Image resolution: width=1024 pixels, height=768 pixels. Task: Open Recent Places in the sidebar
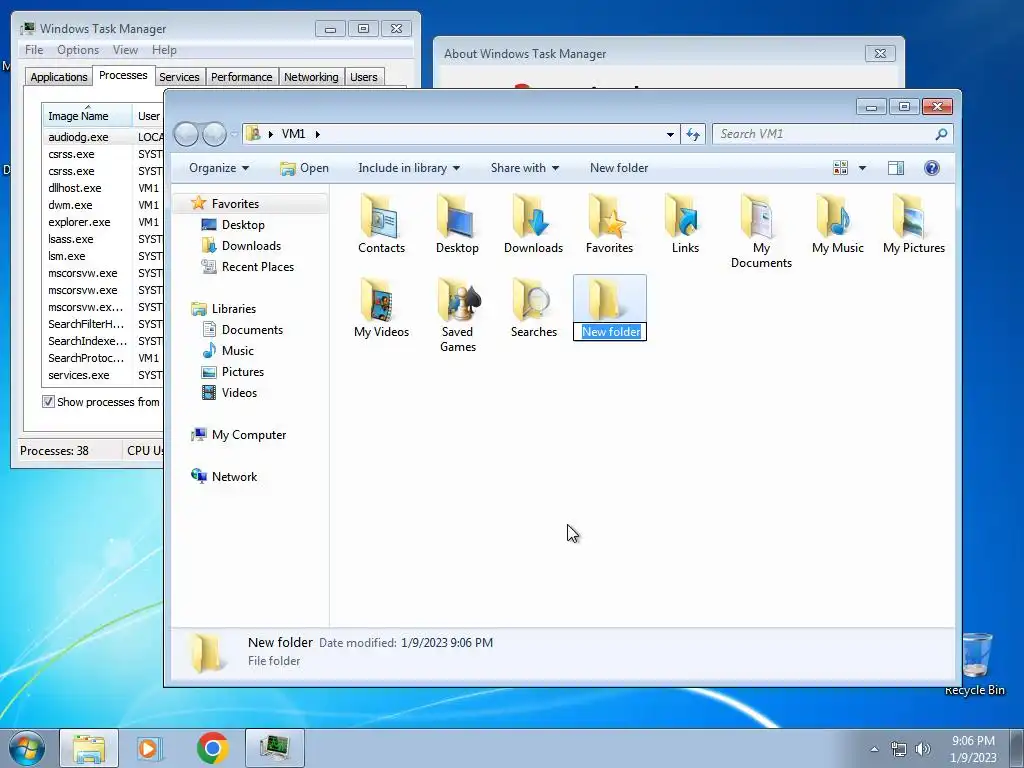click(258, 266)
